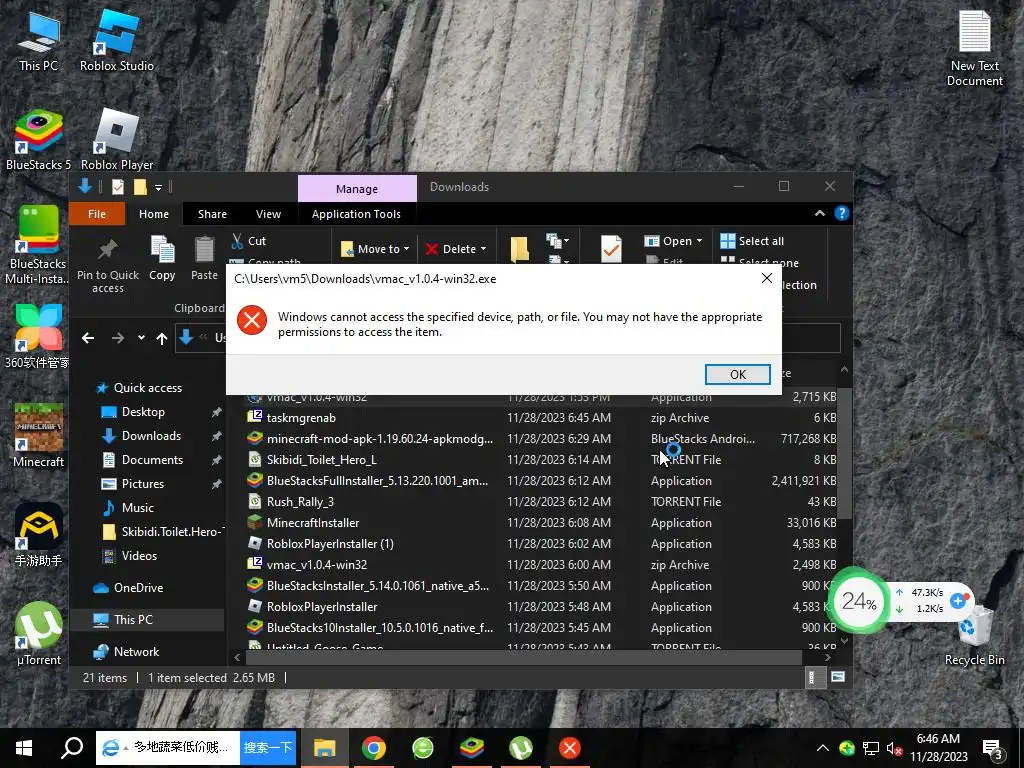This screenshot has height=768, width=1024.
Task: Open the File ribbon tab
Action: coord(97,214)
